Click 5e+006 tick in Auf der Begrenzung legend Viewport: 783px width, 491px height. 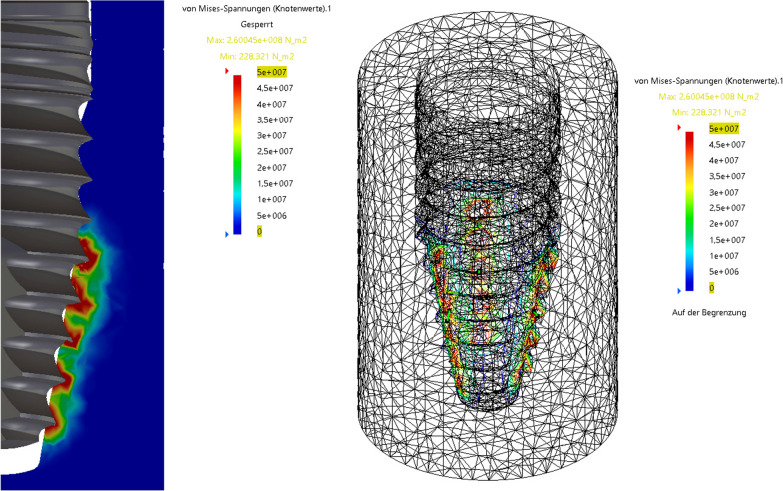(x=724, y=272)
